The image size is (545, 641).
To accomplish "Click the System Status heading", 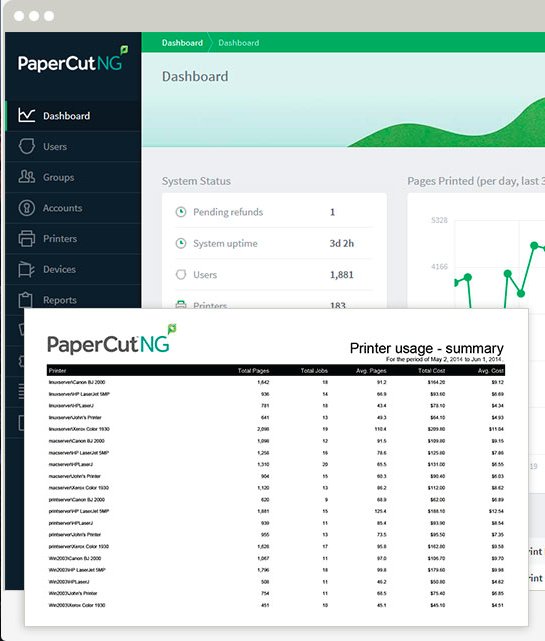I will (x=196, y=181).
